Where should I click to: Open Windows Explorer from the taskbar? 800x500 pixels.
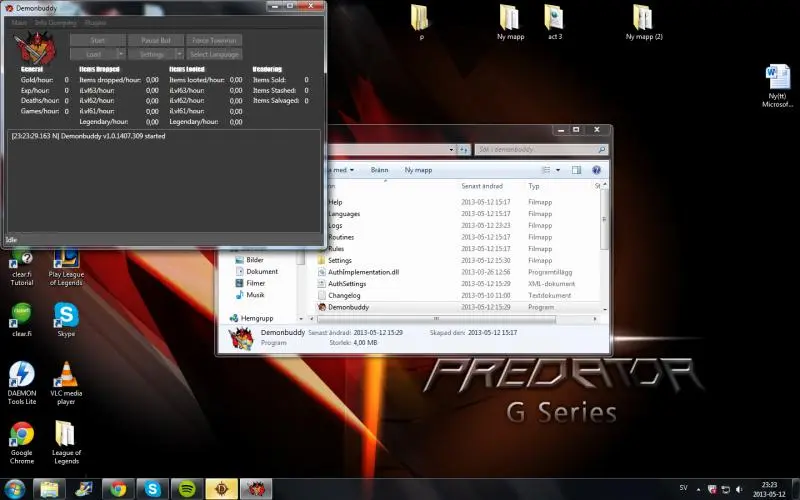49,489
